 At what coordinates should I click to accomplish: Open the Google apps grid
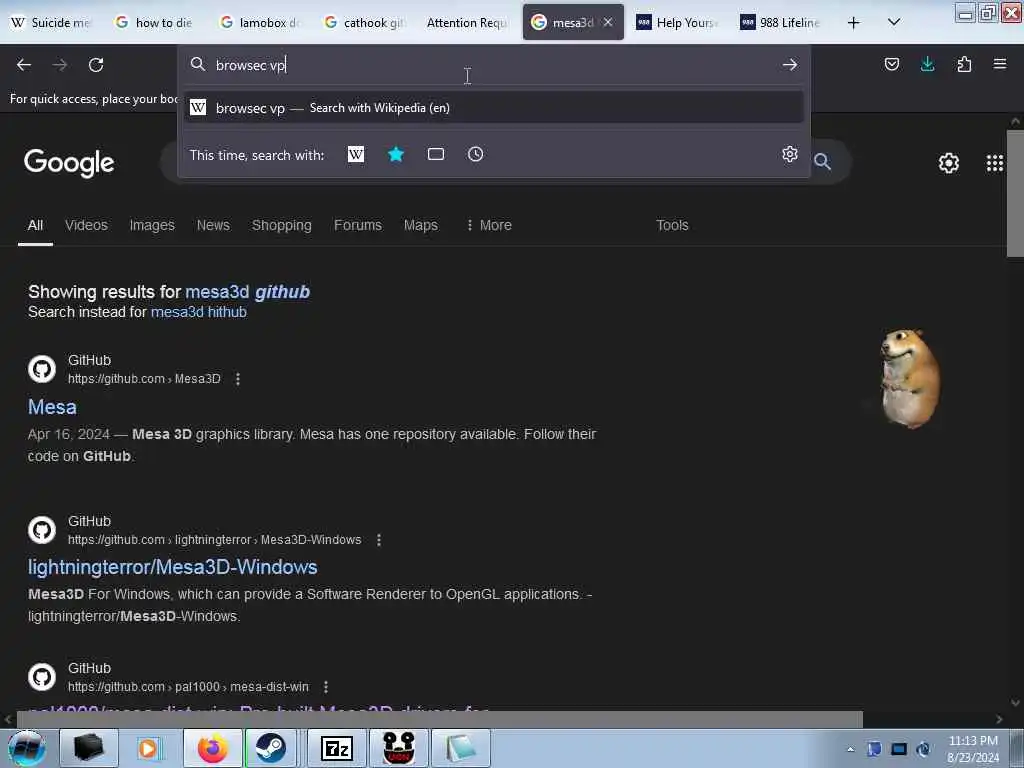click(x=995, y=163)
